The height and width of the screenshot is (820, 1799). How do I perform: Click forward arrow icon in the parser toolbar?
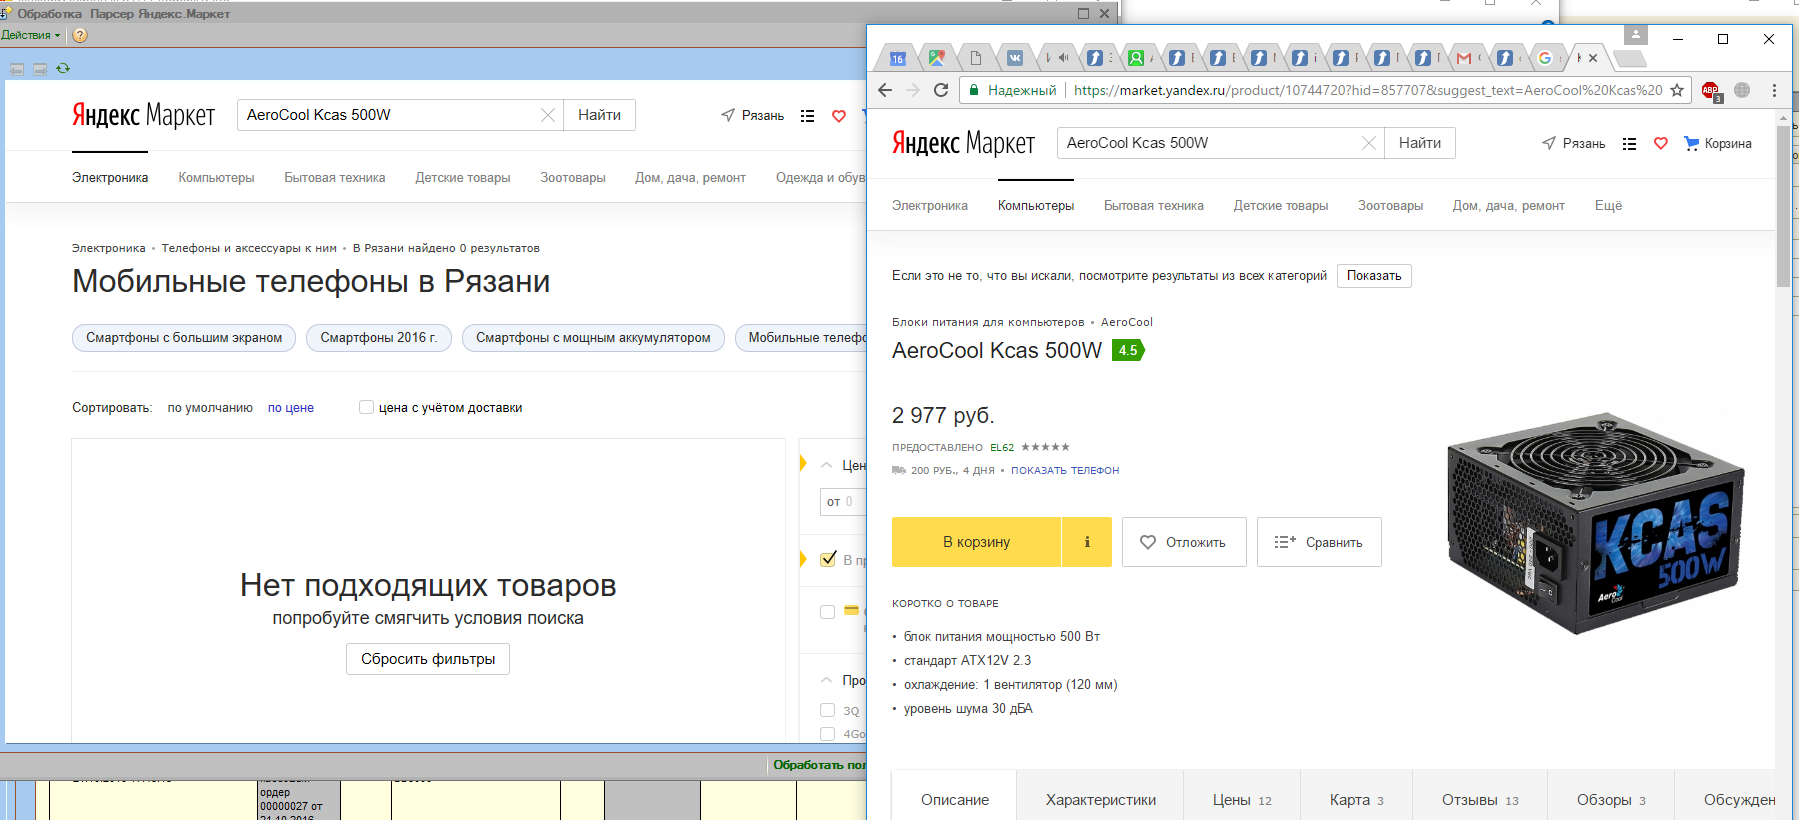pyautogui.click(x=40, y=69)
